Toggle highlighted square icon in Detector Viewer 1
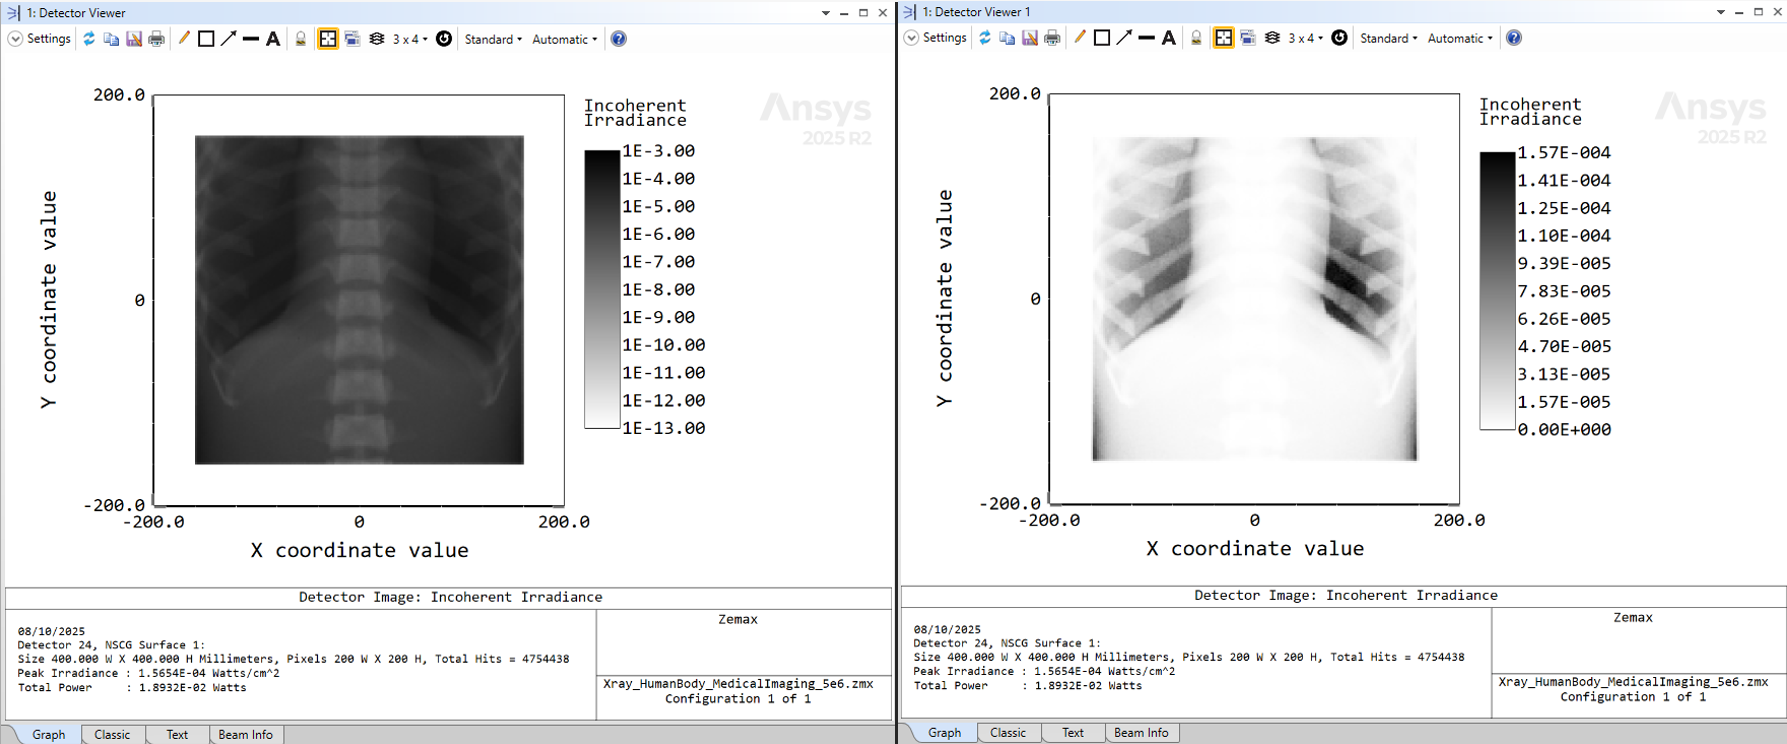The width and height of the screenshot is (1787, 744). click(1224, 38)
